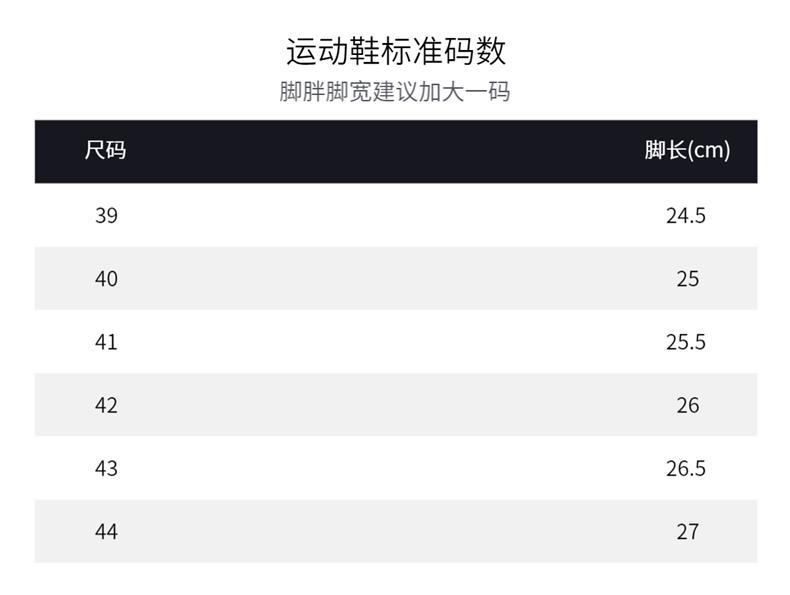Pick size 44 in the size column
This screenshot has width=790, height=595.
[x=106, y=531]
